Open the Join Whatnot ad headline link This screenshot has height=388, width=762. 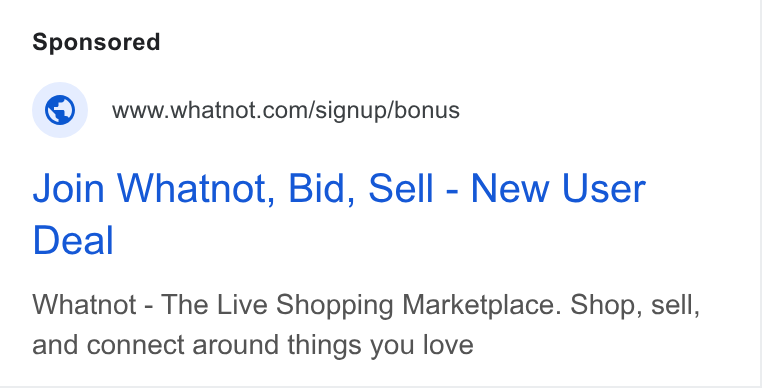click(339, 214)
